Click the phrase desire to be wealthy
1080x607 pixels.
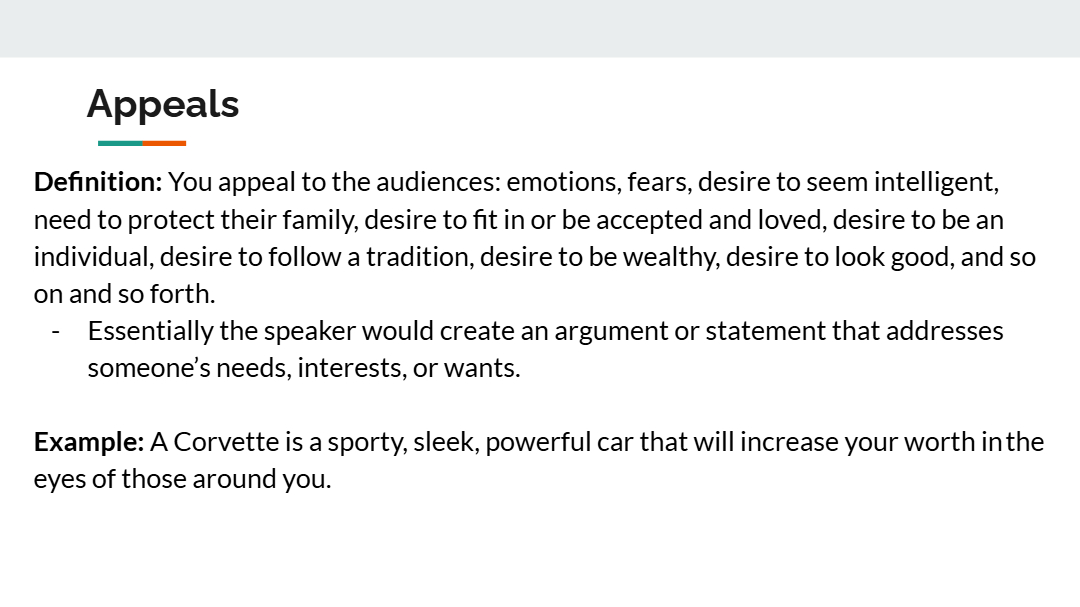(x=600, y=257)
